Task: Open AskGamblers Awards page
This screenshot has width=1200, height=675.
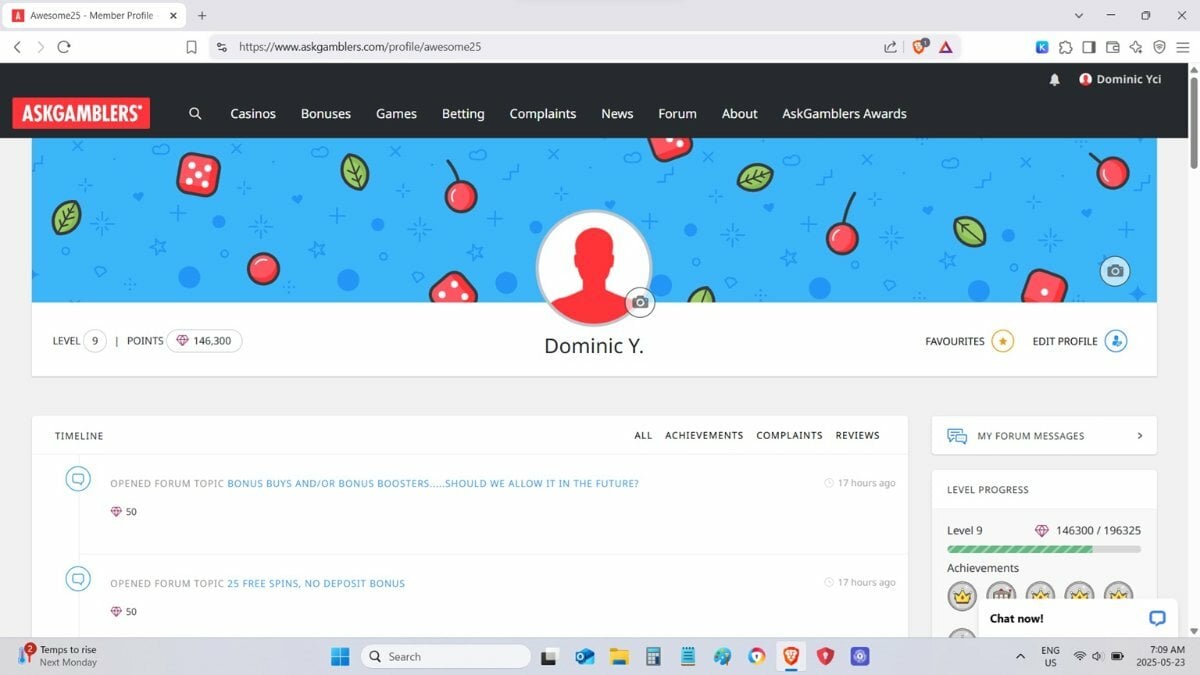Action: point(844,114)
